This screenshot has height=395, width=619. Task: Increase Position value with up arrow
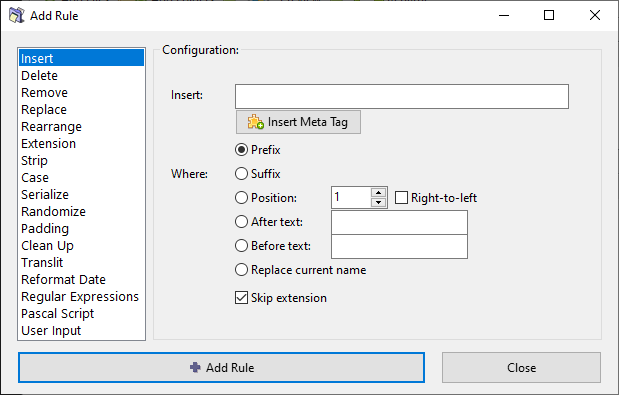[x=379, y=193]
